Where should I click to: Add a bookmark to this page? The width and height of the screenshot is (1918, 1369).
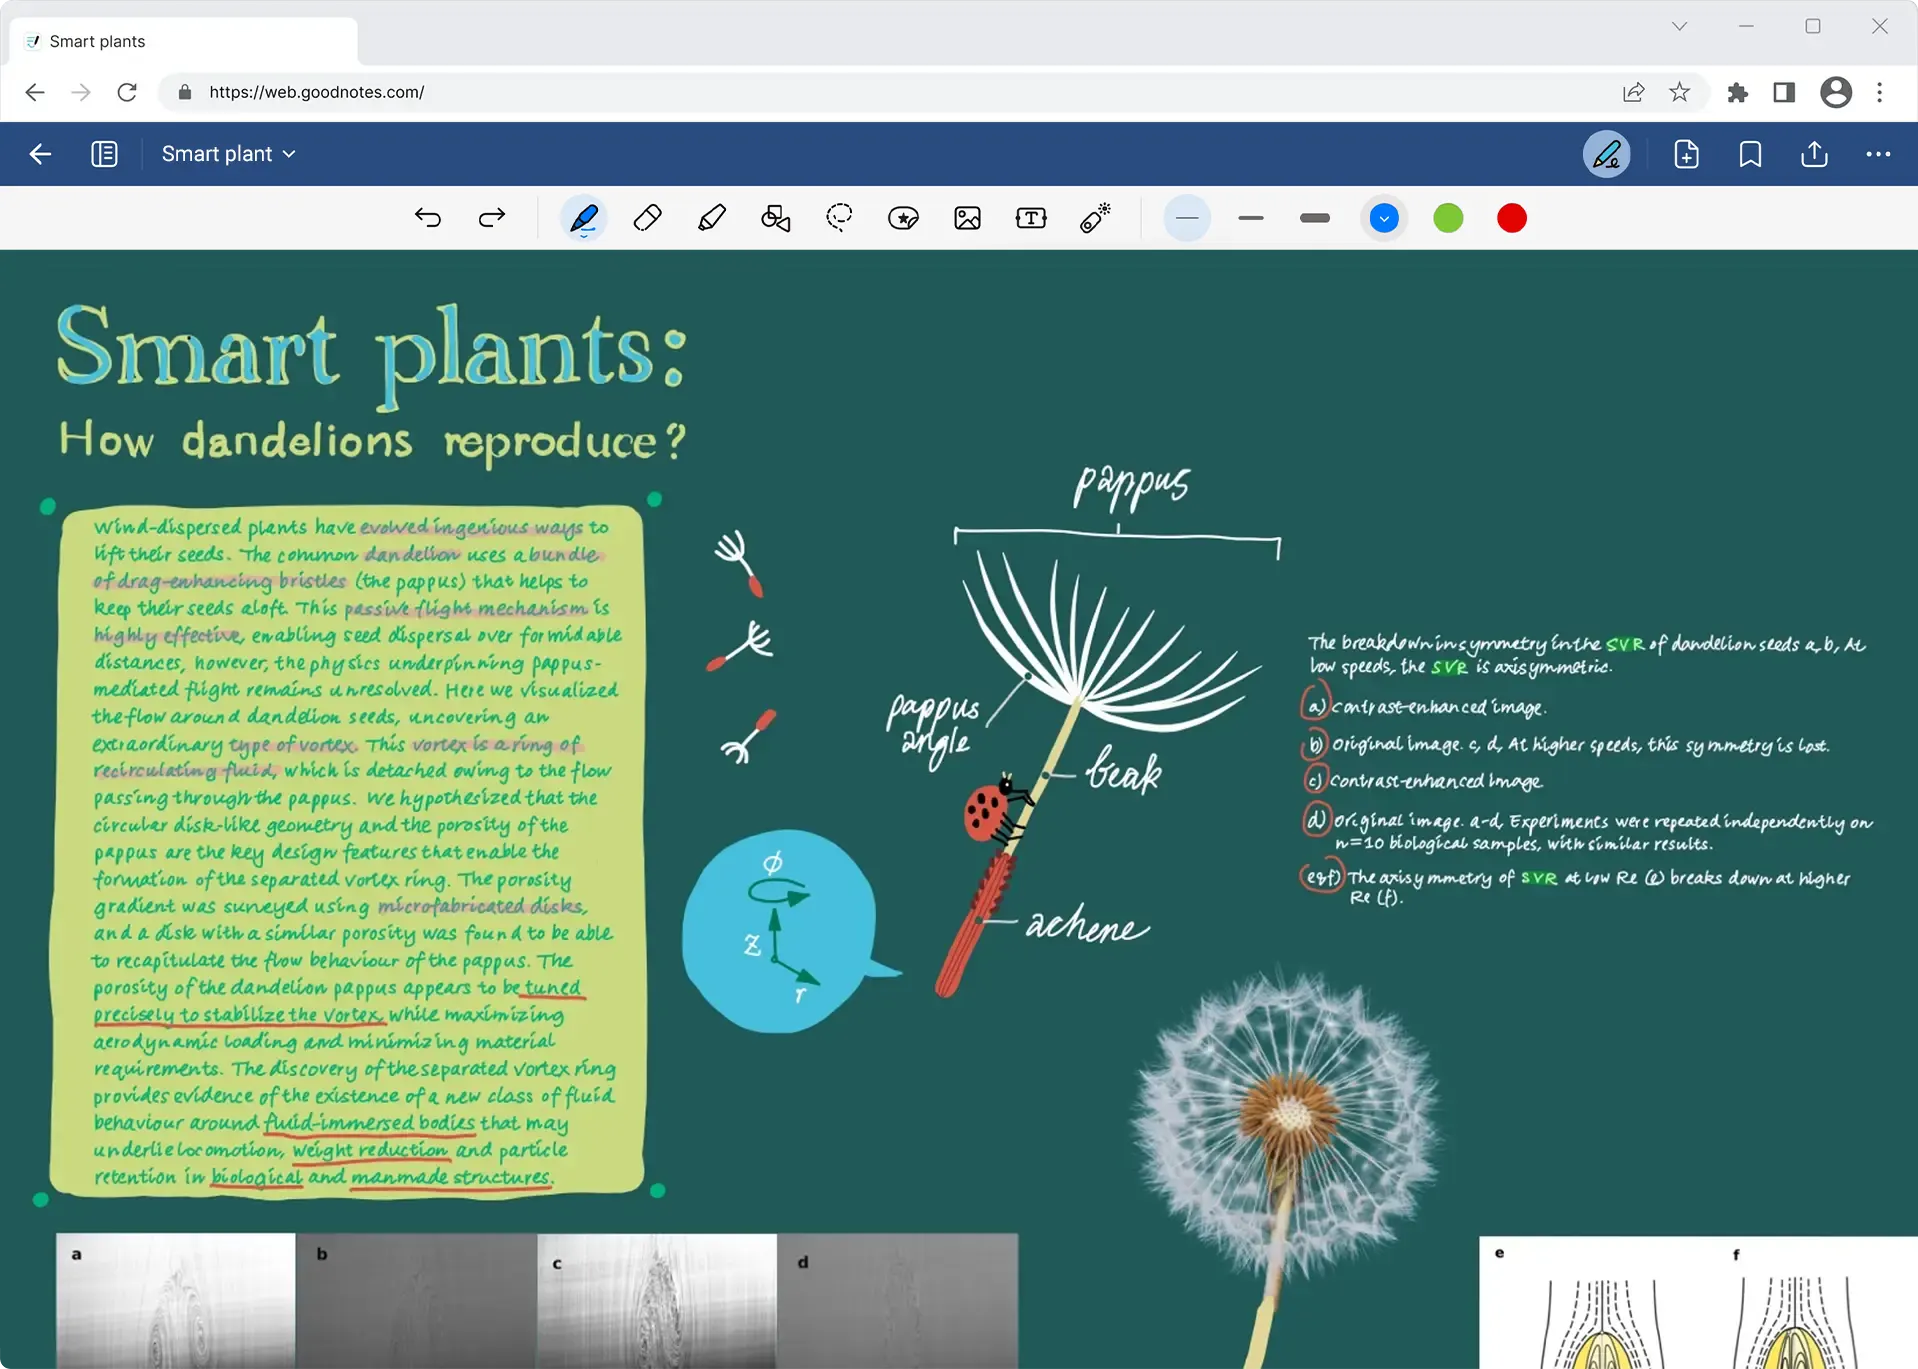click(x=1750, y=154)
